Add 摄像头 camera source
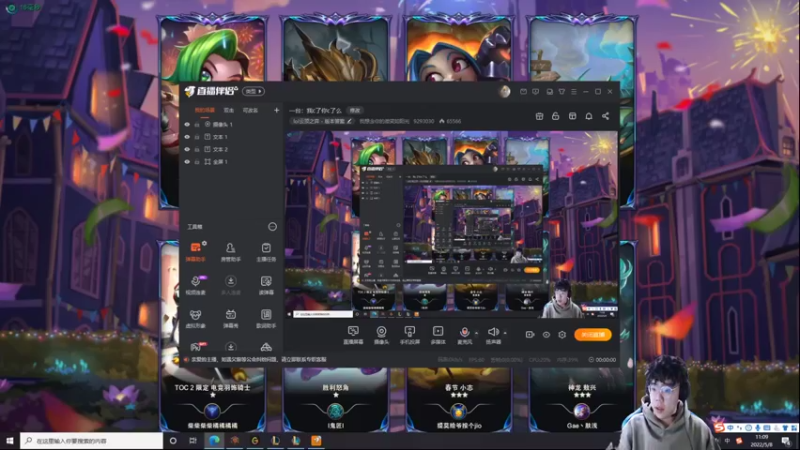800x450 pixels. click(x=381, y=335)
